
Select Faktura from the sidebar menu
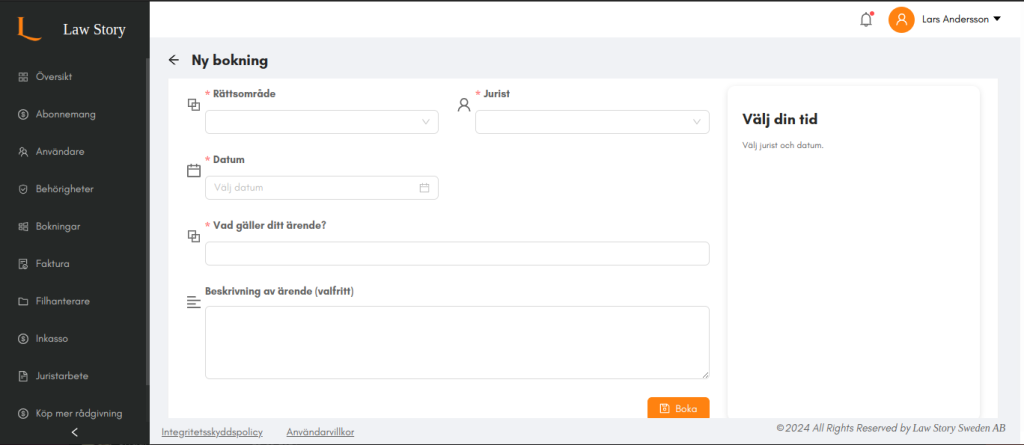coord(44,264)
